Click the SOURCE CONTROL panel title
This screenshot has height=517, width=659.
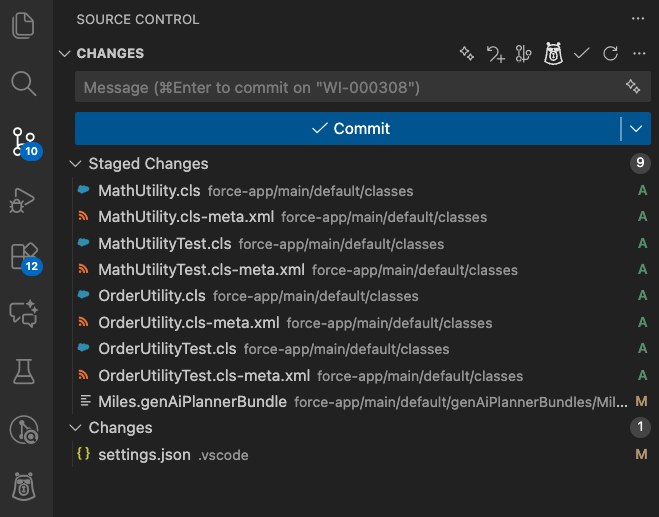tap(138, 19)
